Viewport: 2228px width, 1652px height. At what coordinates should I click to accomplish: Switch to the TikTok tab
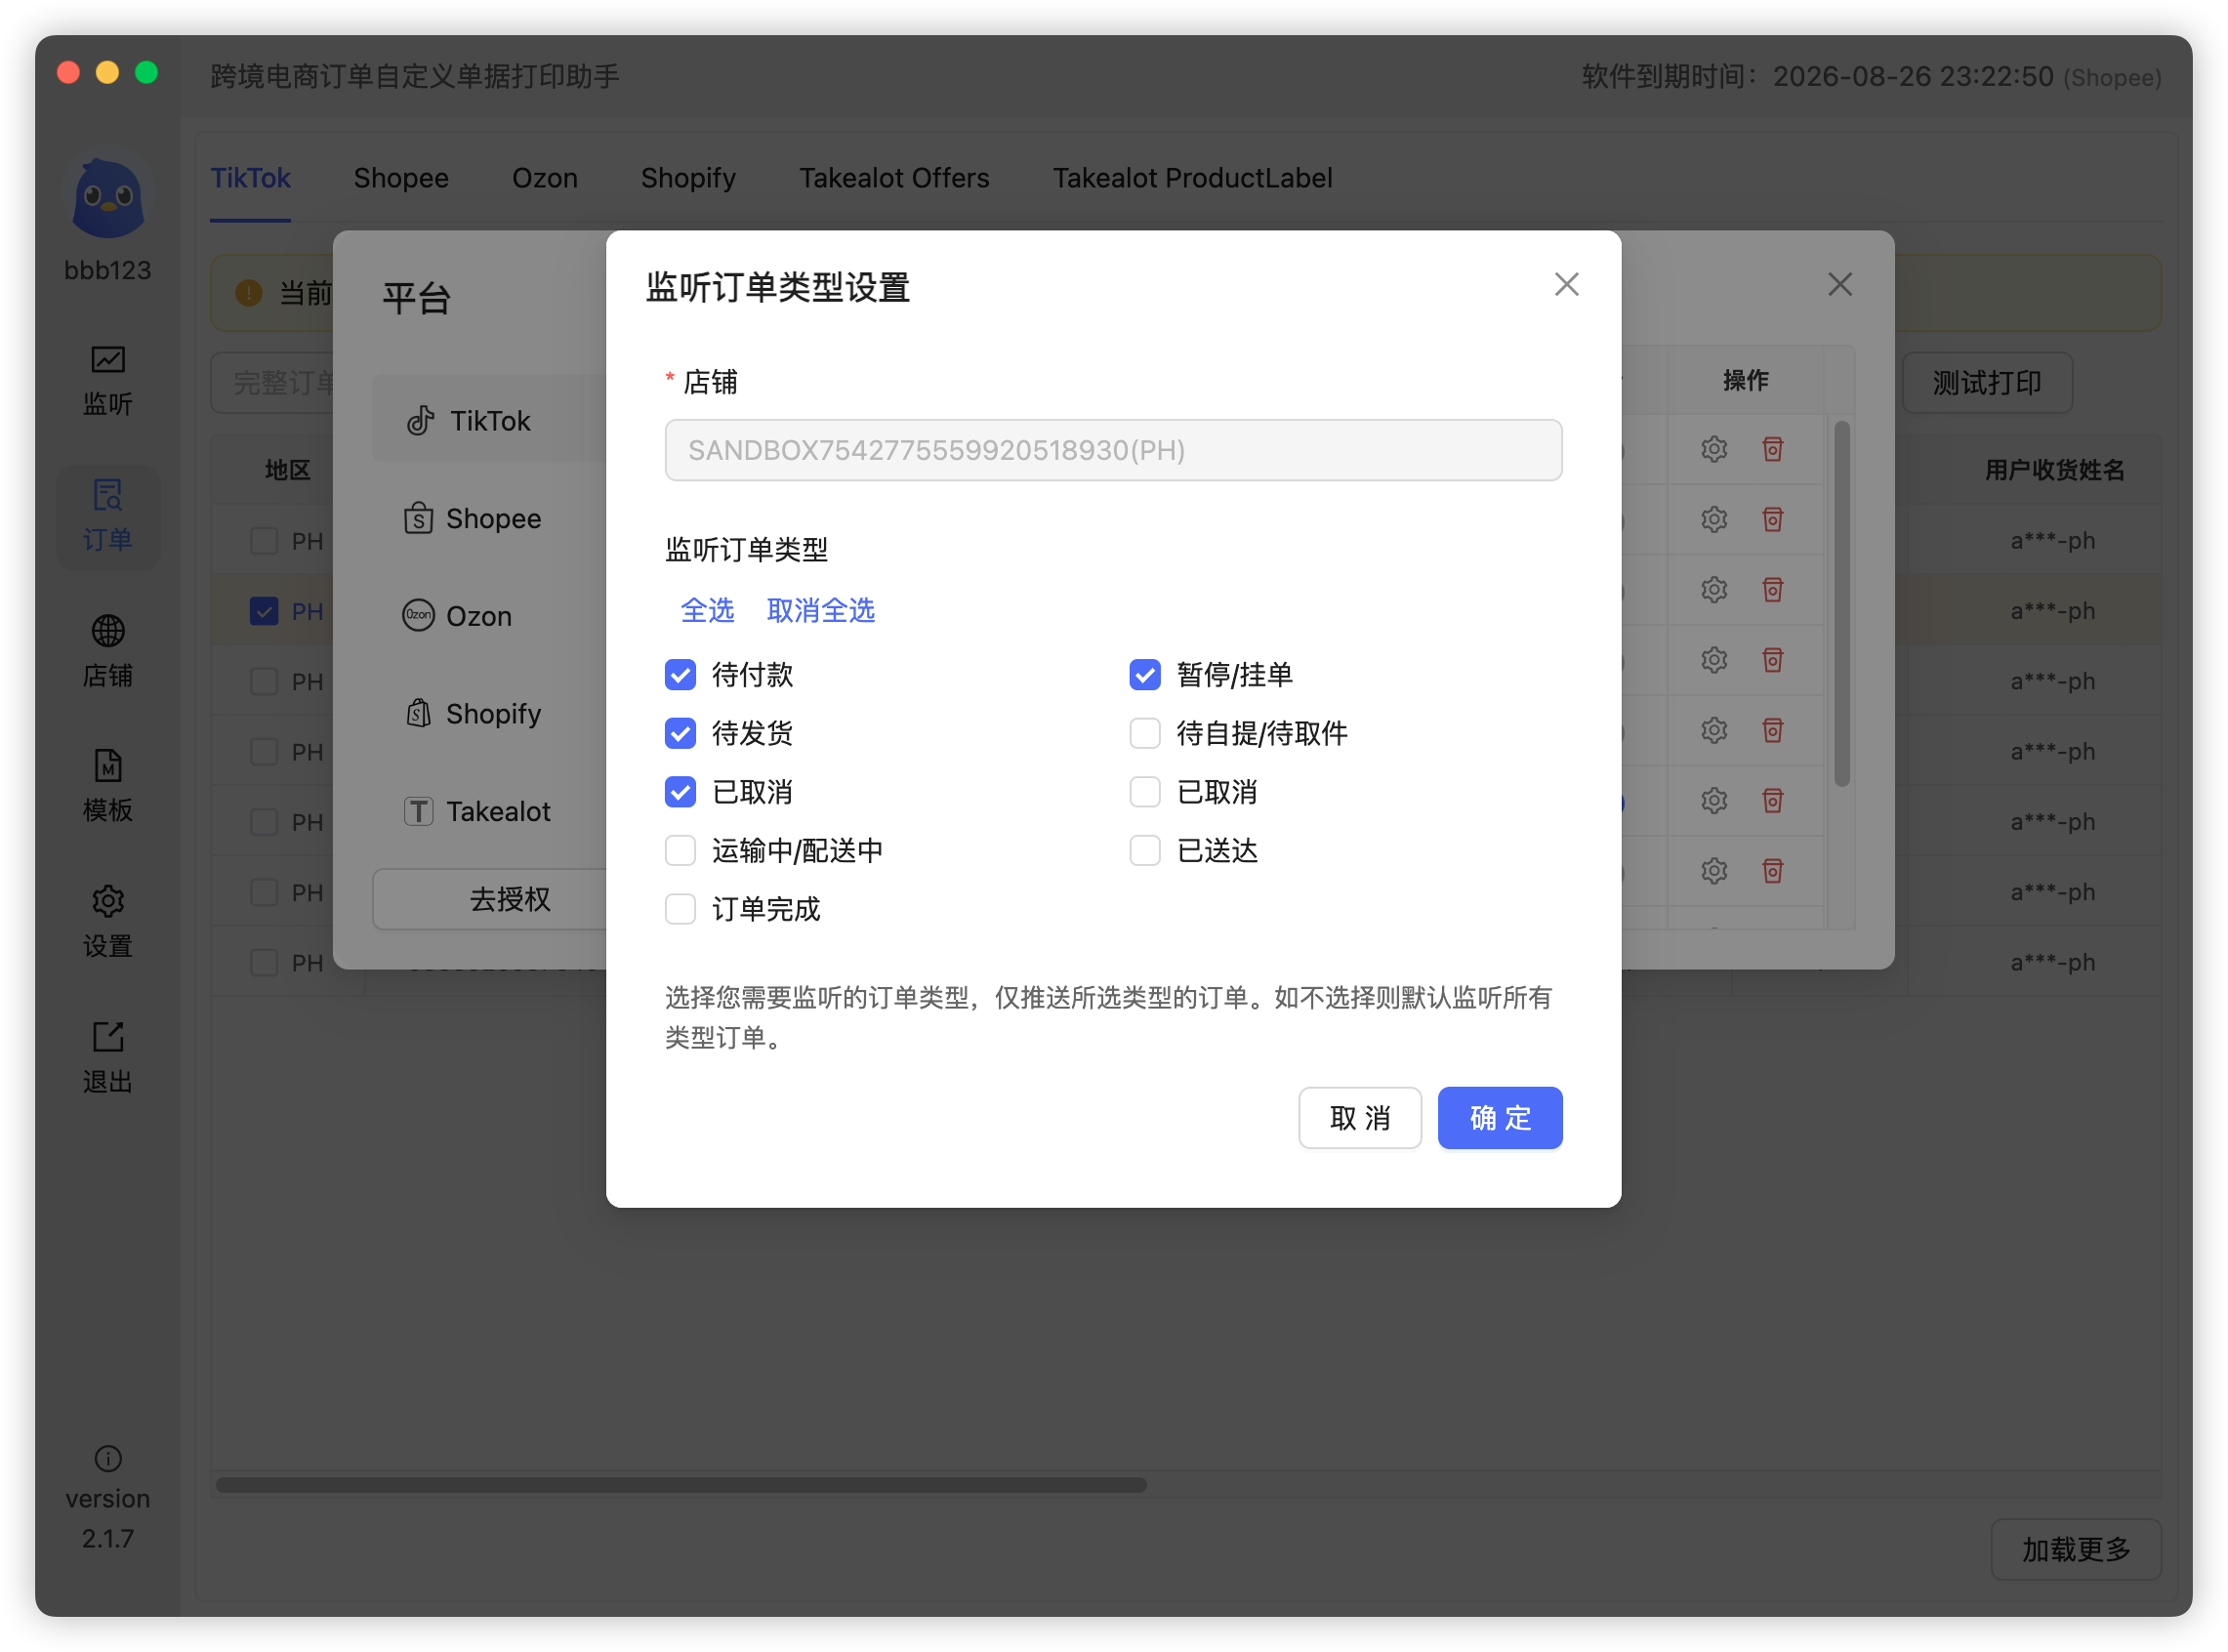click(250, 178)
